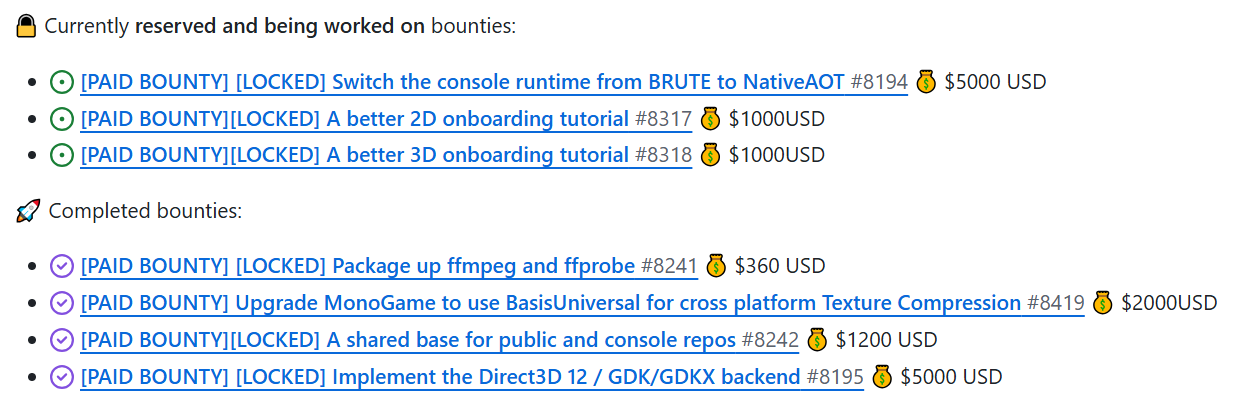Open the Direct3D 12 GDK backend issue
This screenshot has height=410, width=1235.
(440, 377)
